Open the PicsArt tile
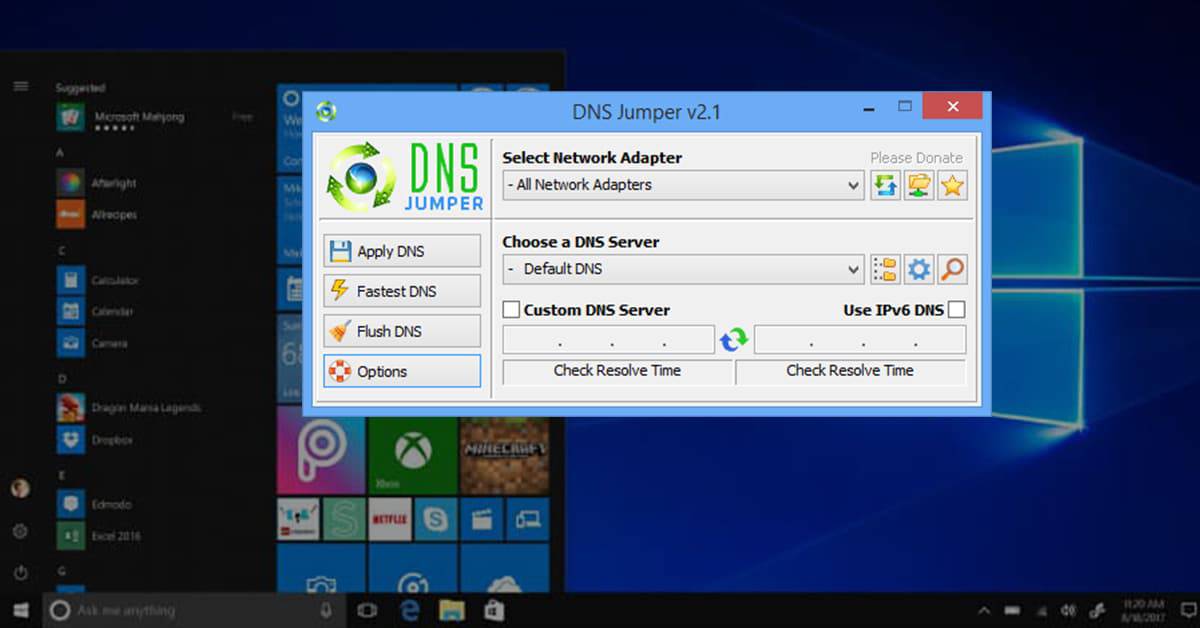 pyautogui.click(x=320, y=449)
